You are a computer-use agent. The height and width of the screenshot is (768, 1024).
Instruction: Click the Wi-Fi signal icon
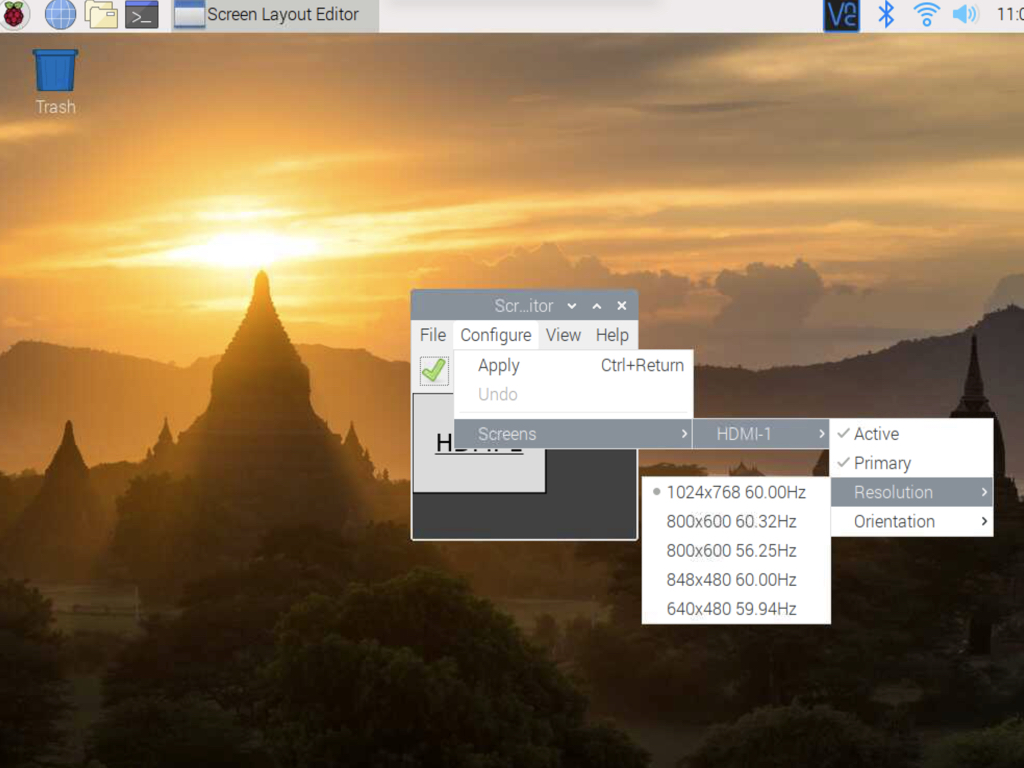(x=925, y=15)
